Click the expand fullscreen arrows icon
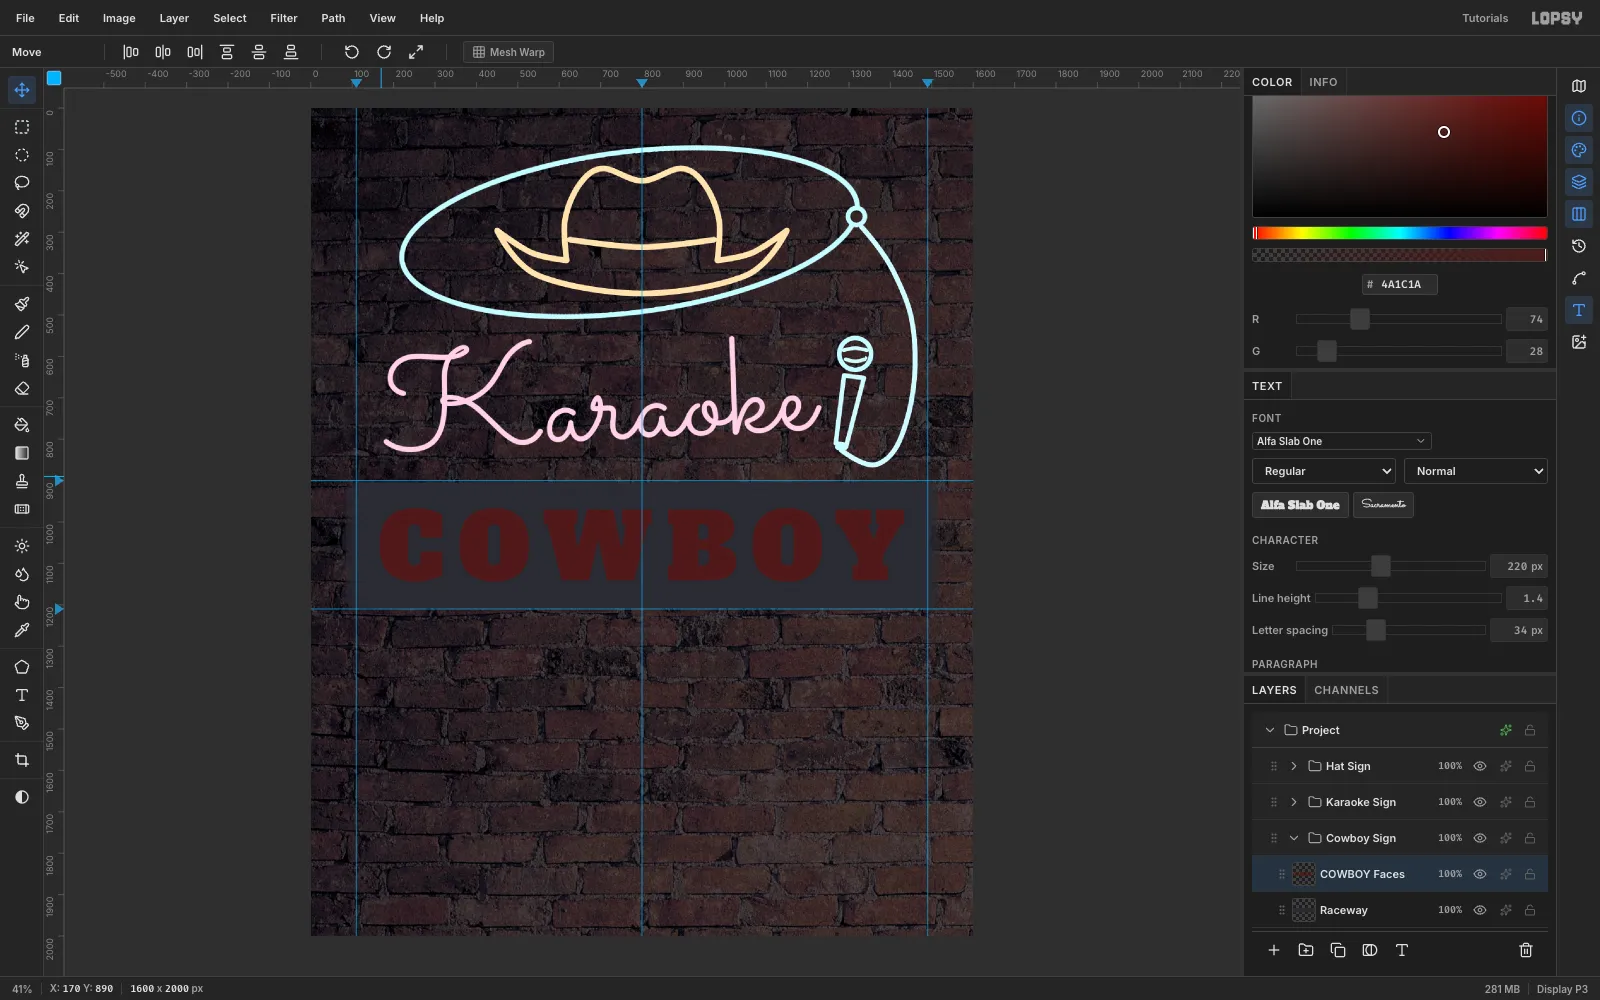This screenshot has width=1600, height=1000. (x=416, y=52)
